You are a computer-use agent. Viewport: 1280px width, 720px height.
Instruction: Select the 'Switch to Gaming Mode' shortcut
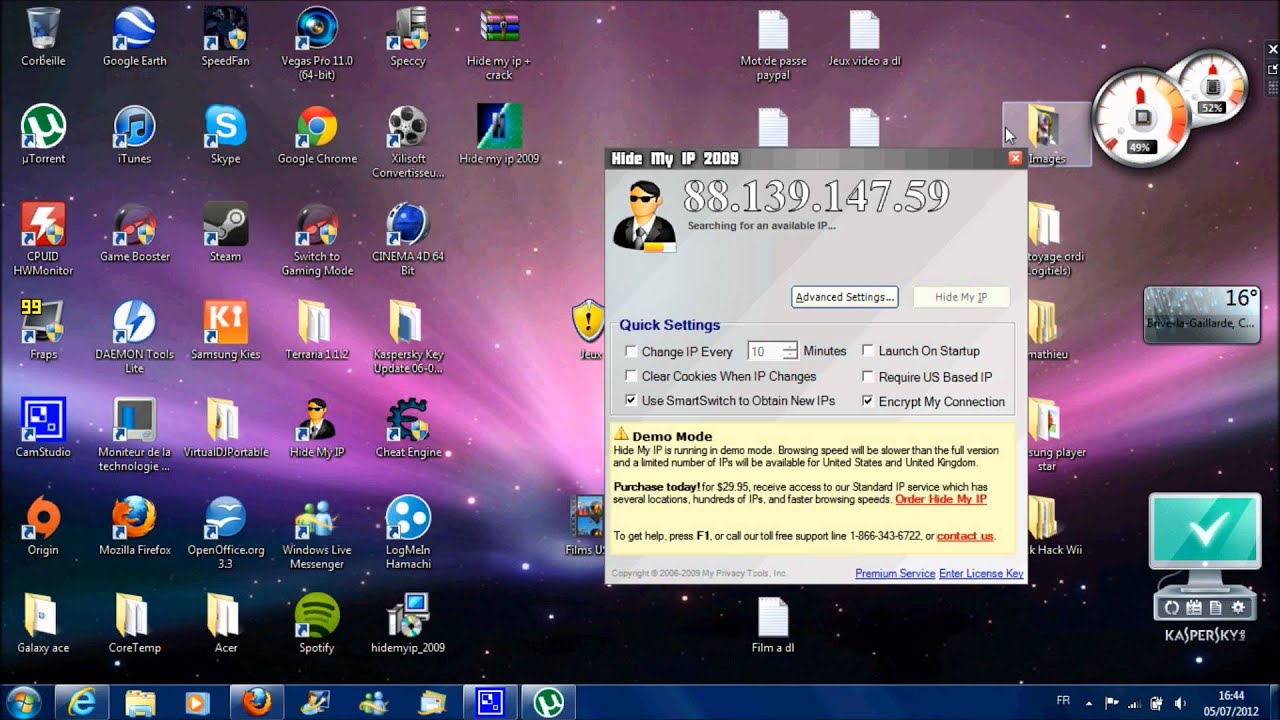pyautogui.click(x=317, y=240)
